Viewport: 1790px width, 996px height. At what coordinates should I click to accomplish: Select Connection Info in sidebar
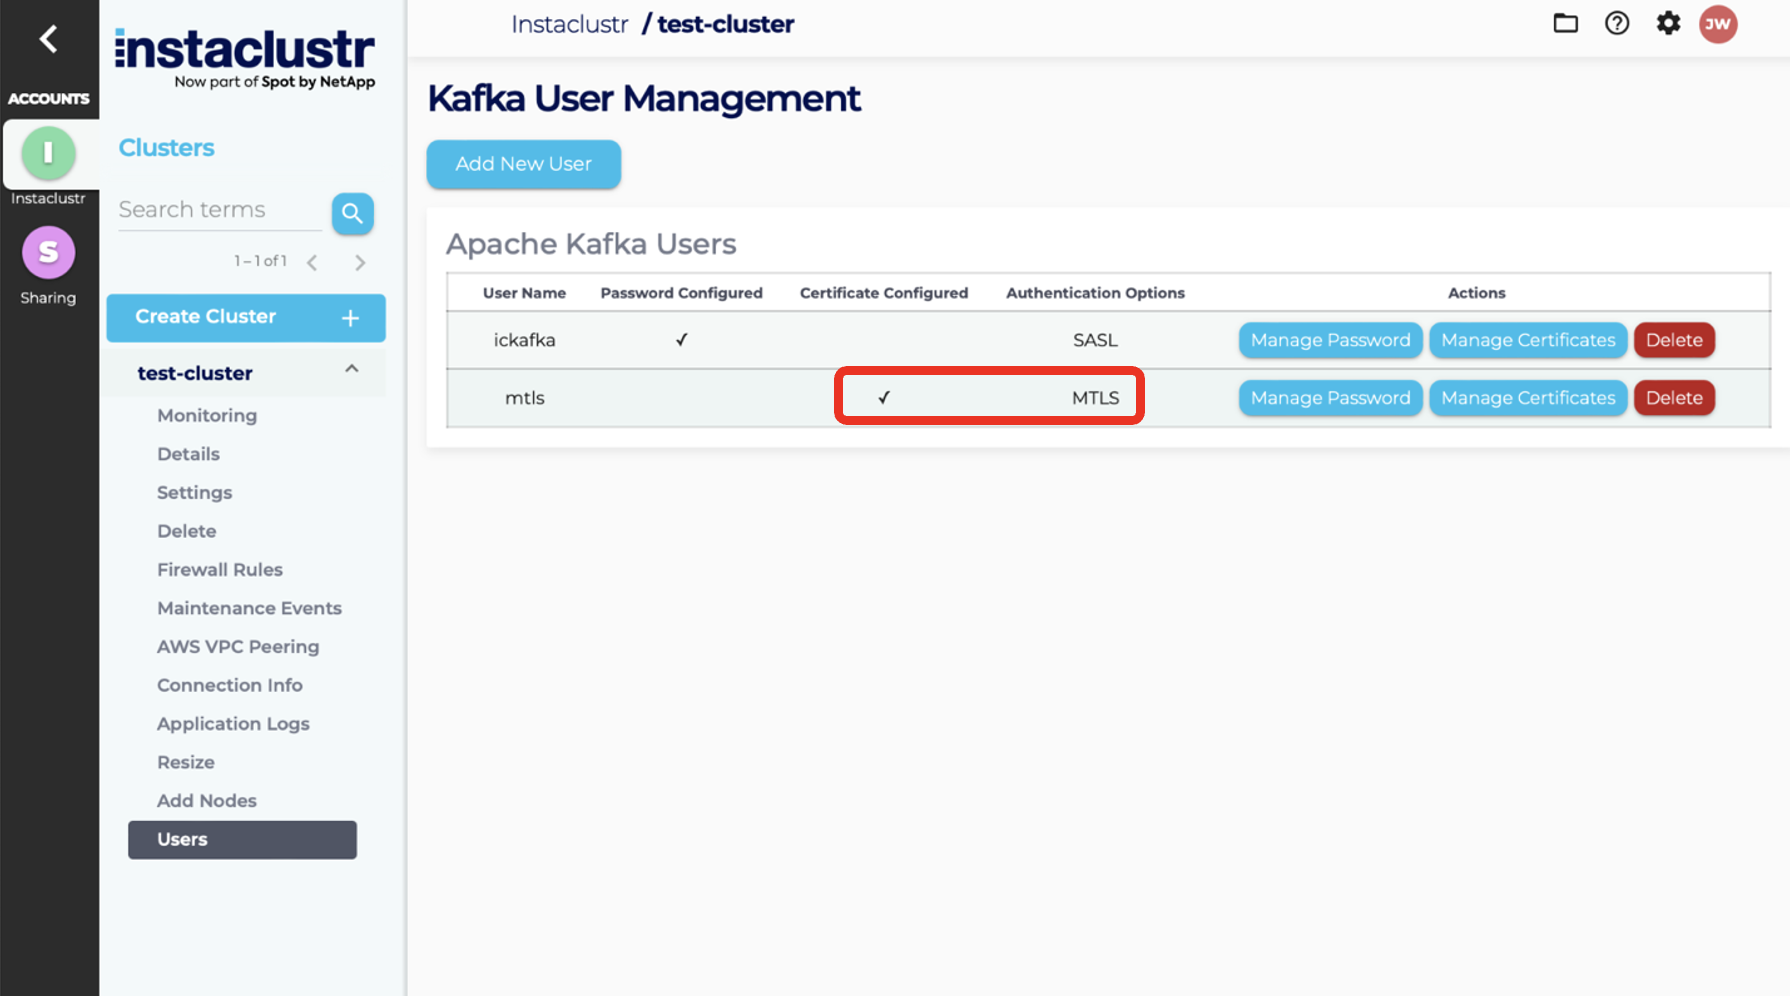230,685
